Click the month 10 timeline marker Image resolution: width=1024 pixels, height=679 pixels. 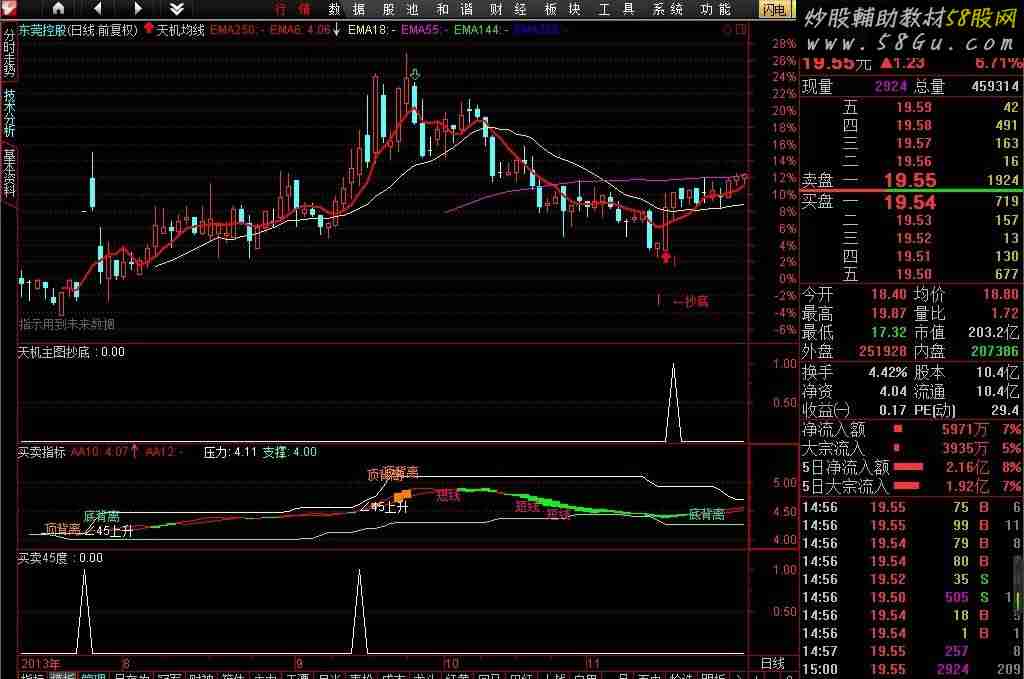(452, 663)
